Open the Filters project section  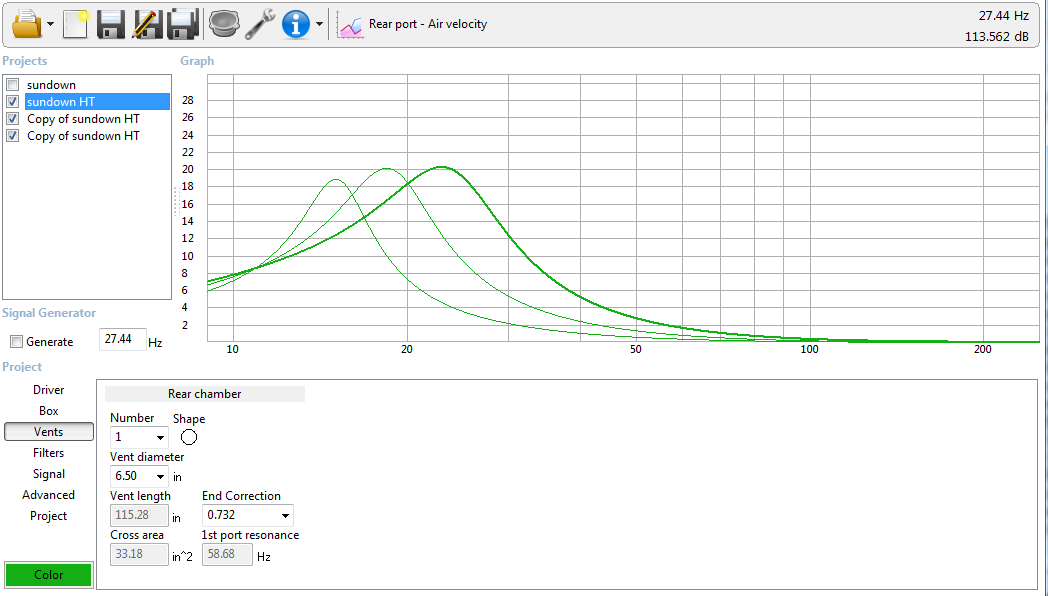[49, 453]
